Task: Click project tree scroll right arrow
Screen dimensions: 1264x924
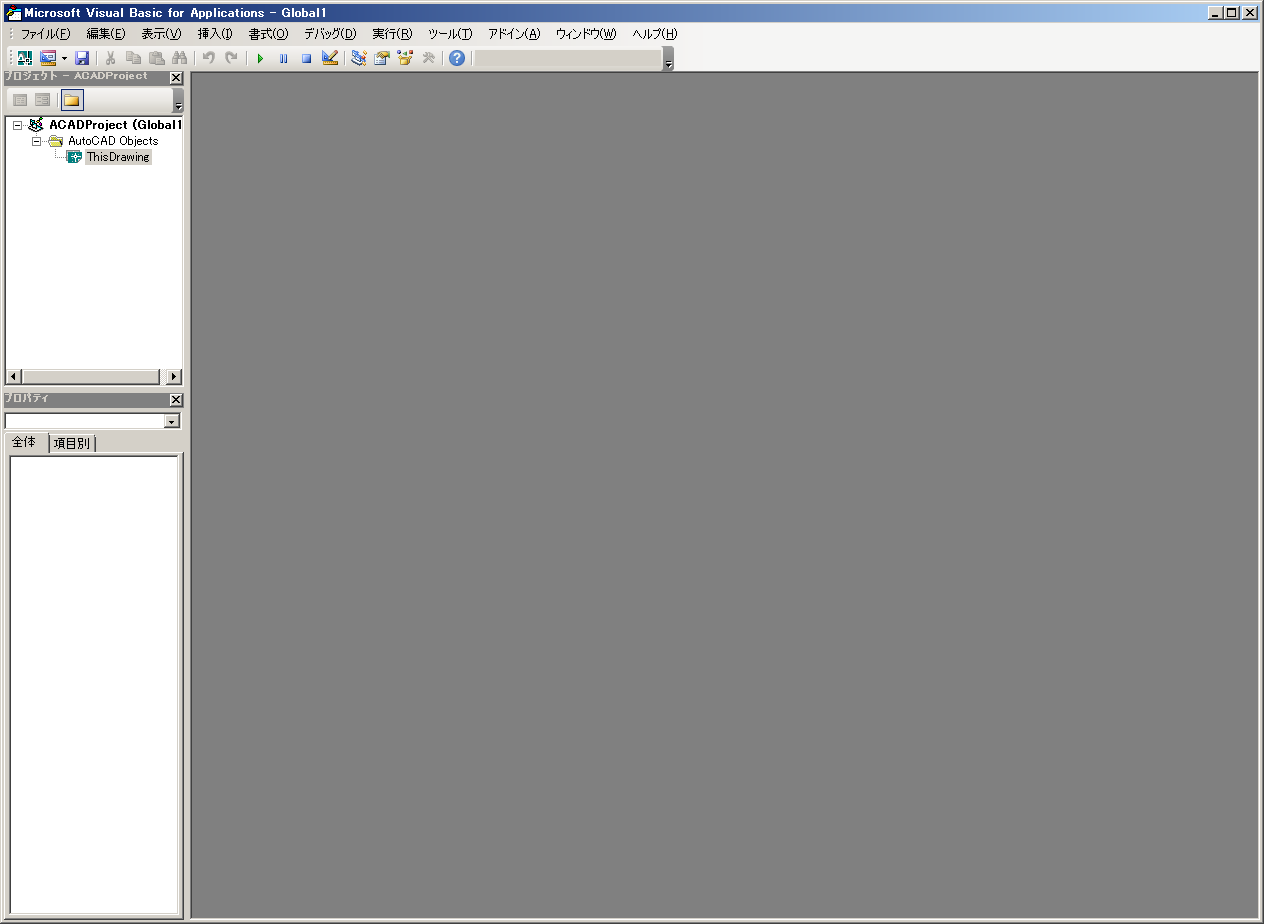Action: pos(174,377)
